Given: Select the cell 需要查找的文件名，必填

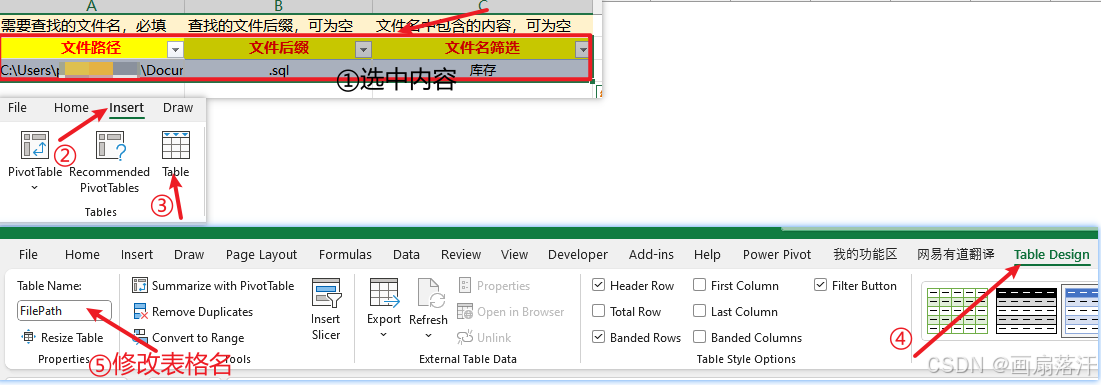Looking at the screenshot, I should pyautogui.click(x=92, y=26).
